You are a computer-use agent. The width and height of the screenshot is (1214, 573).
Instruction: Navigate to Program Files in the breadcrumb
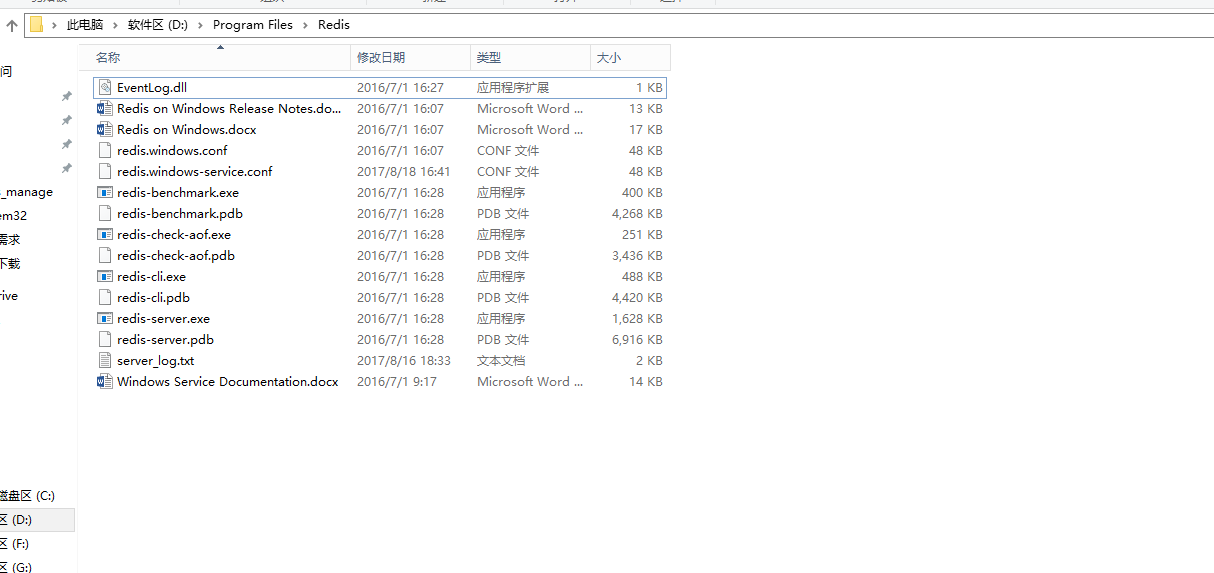(x=253, y=25)
